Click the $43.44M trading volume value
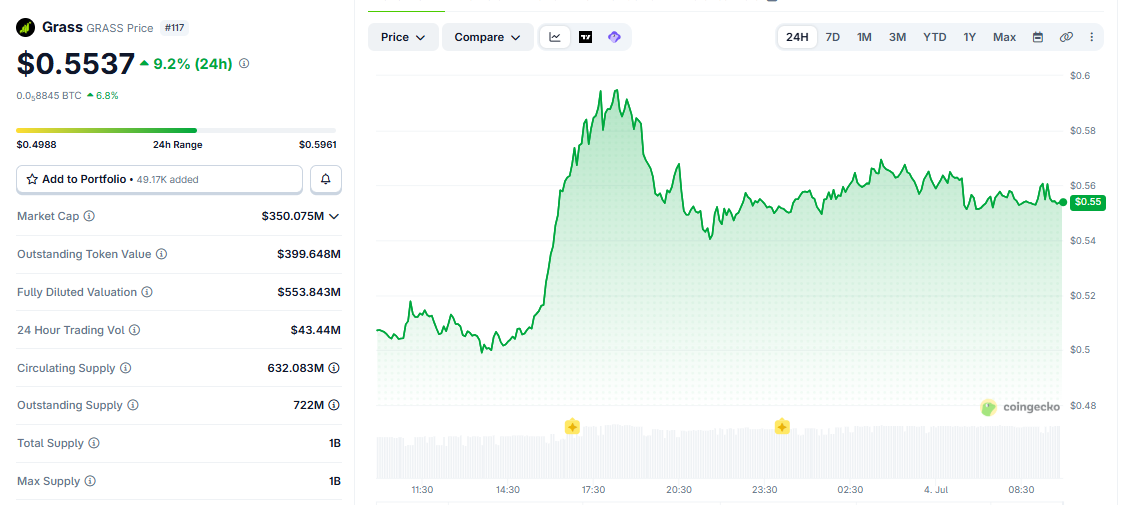Screen dimensions: 1121x505 [315, 330]
